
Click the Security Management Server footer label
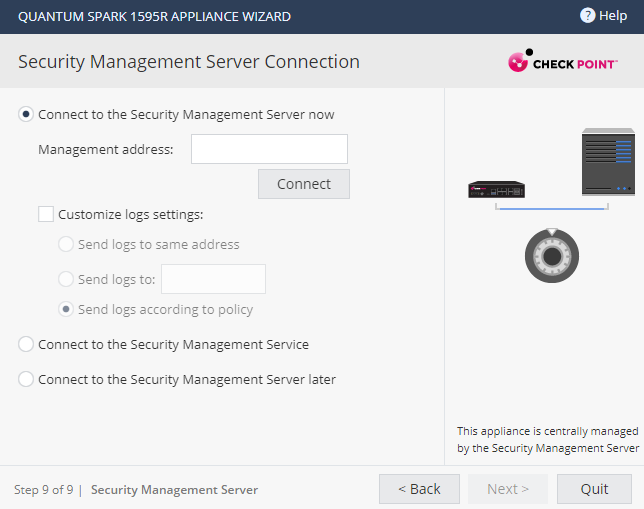[x=175, y=490]
